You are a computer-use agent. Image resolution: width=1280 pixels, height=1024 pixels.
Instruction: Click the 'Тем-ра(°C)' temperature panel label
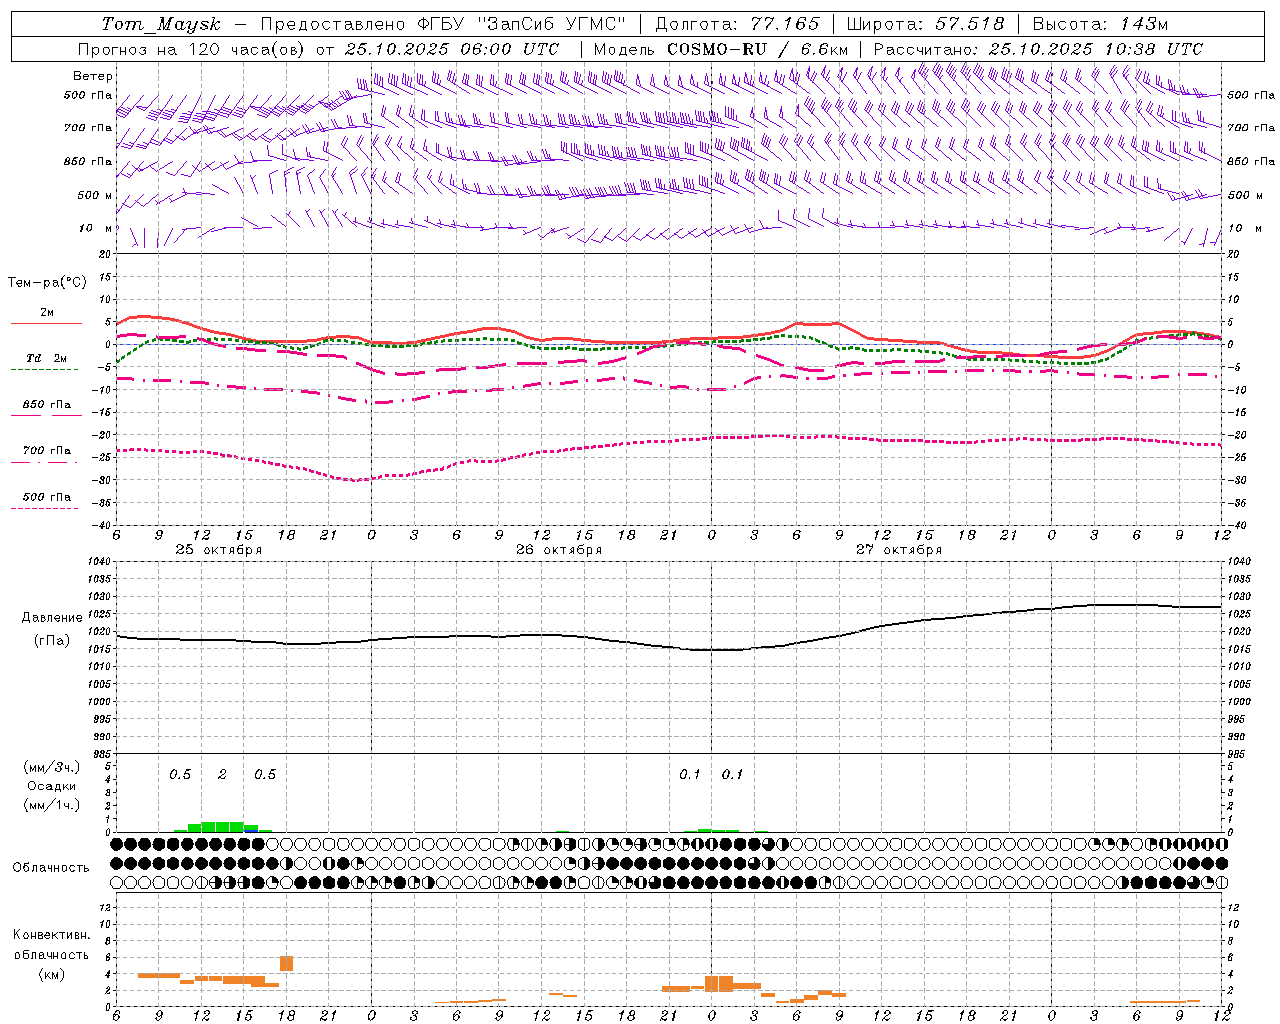point(47,283)
